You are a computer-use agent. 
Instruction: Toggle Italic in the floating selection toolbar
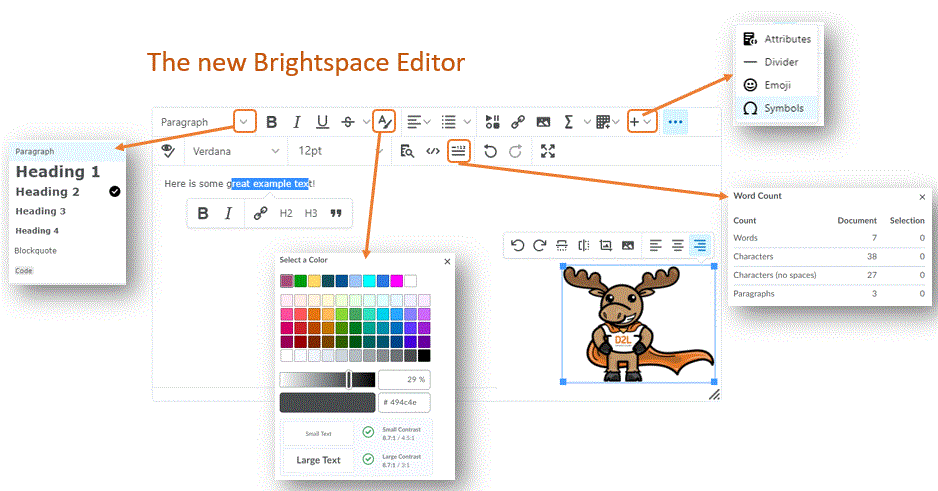pyautogui.click(x=228, y=214)
